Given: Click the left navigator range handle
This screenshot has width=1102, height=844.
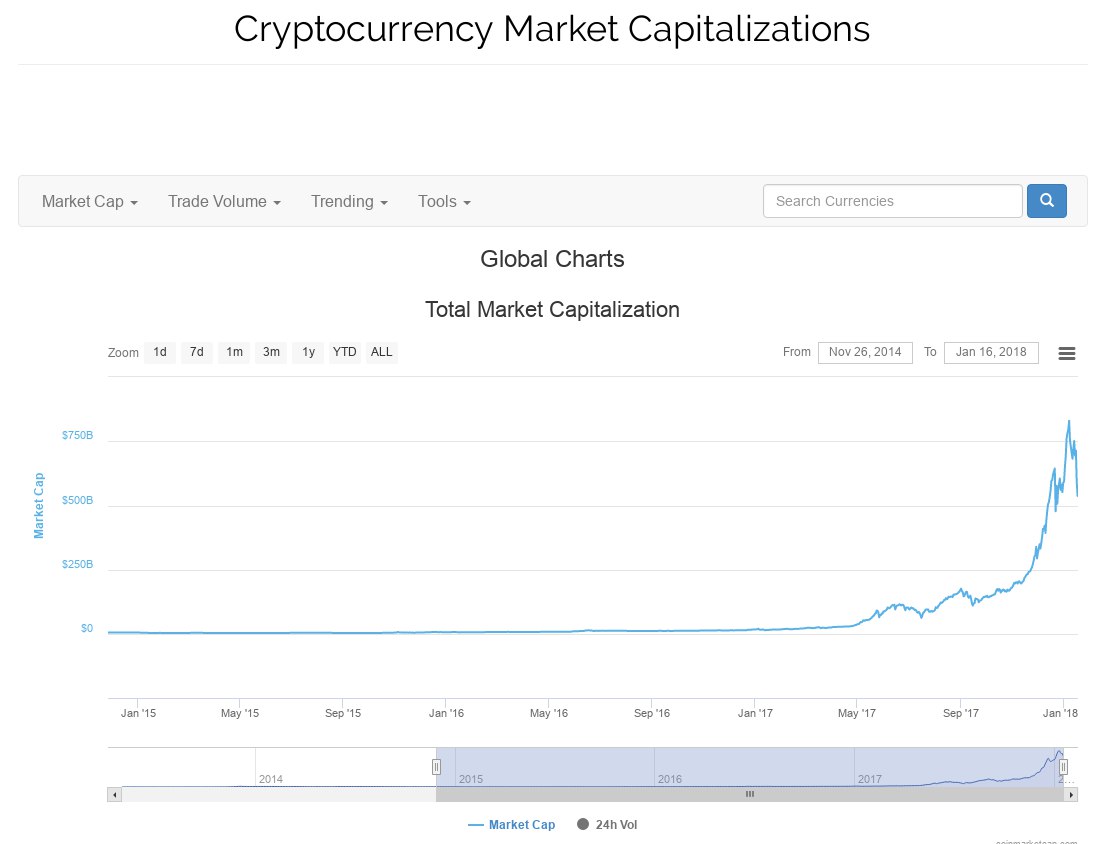Looking at the screenshot, I should tap(436, 767).
